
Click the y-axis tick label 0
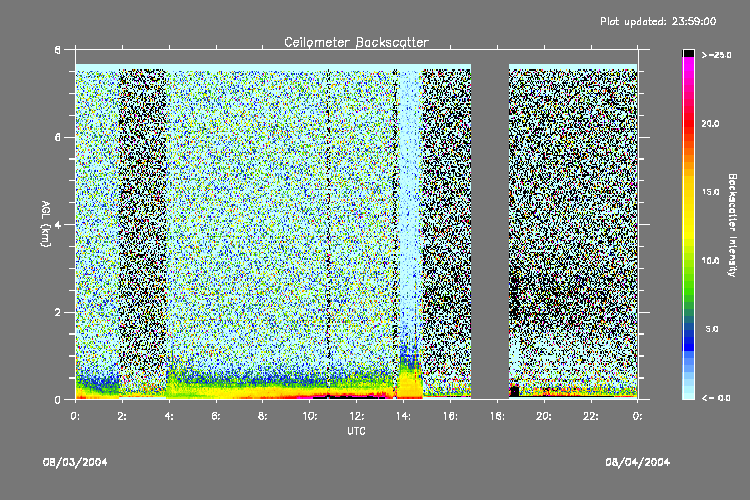click(x=57, y=400)
